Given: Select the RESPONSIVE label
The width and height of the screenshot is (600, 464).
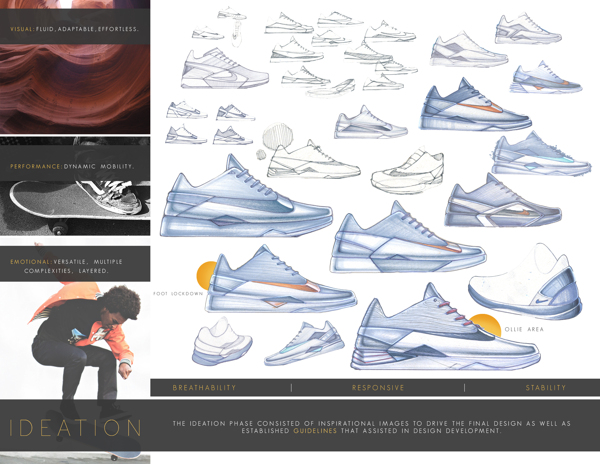Looking at the screenshot, I should [x=378, y=387].
